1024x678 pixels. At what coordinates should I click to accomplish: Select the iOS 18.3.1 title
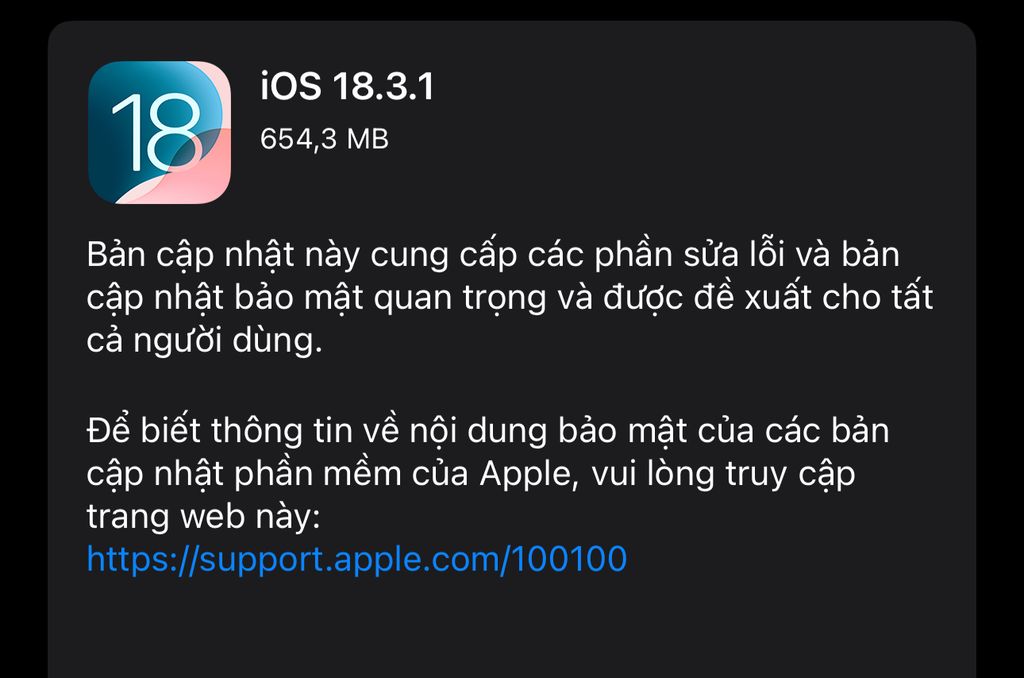[x=347, y=86]
